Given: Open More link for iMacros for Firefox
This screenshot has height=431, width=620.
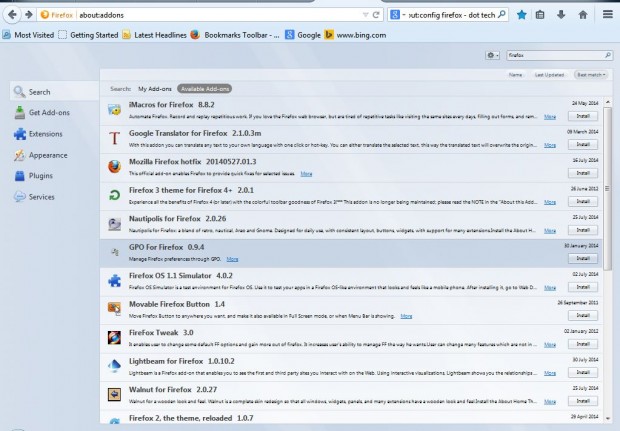Looking at the screenshot, I should point(550,117).
